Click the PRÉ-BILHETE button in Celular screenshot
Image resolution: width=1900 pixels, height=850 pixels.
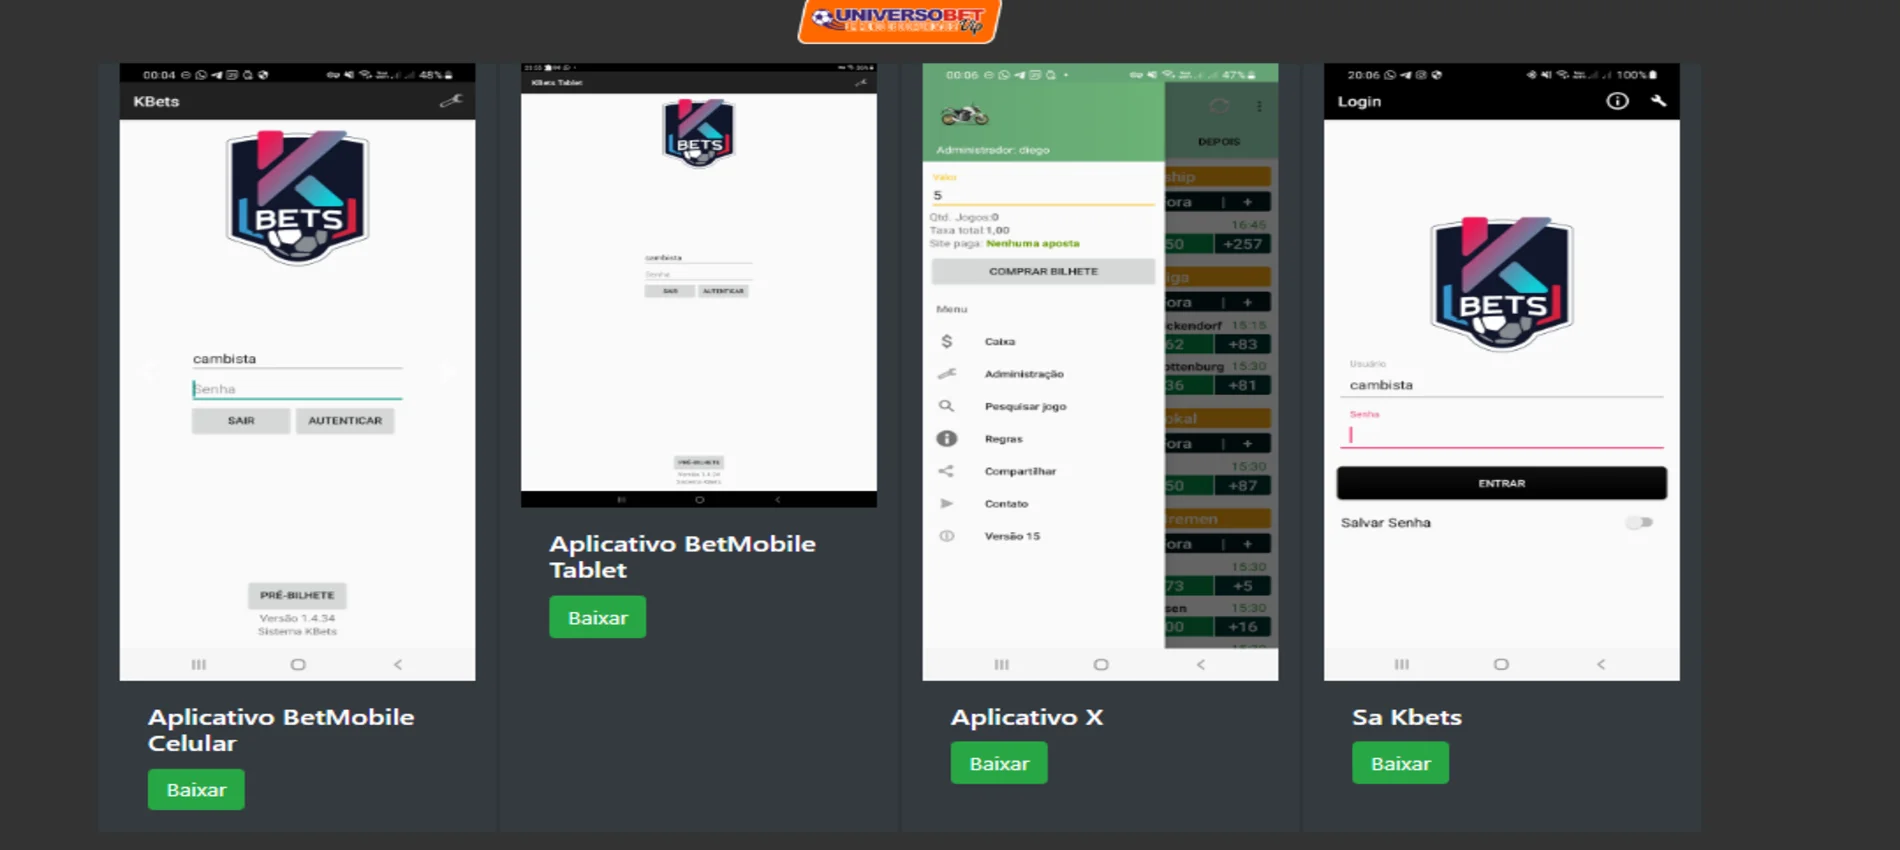click(x=297, y=595)
